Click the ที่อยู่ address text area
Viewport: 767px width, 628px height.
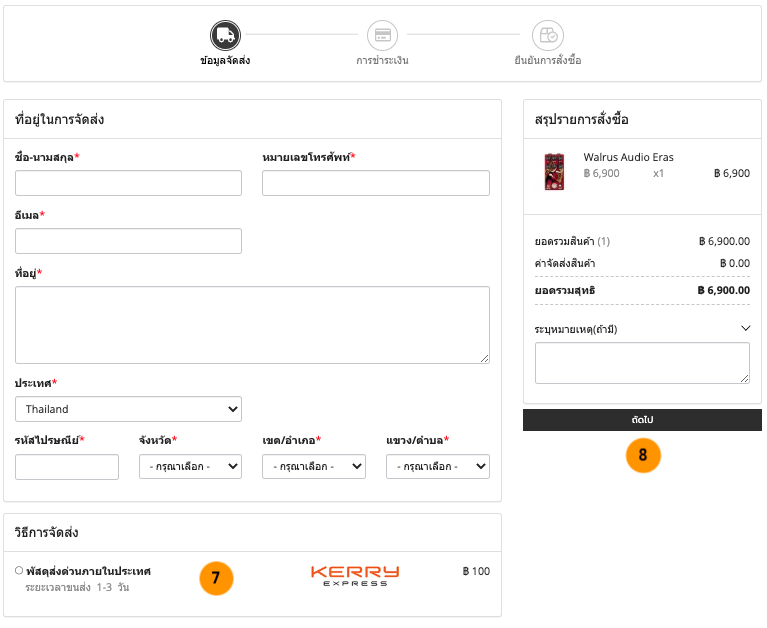pos(252,325)
